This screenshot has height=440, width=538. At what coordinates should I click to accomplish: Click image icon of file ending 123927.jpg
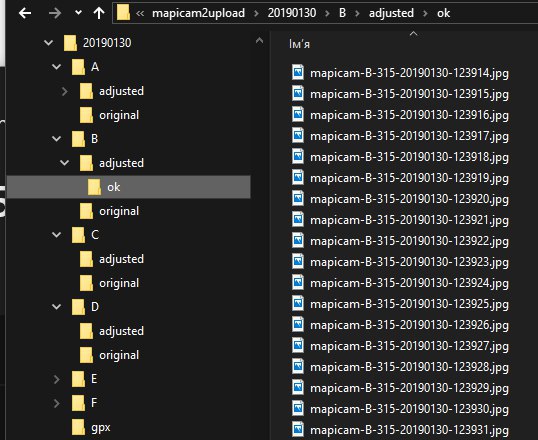click(x=298, y=345)
